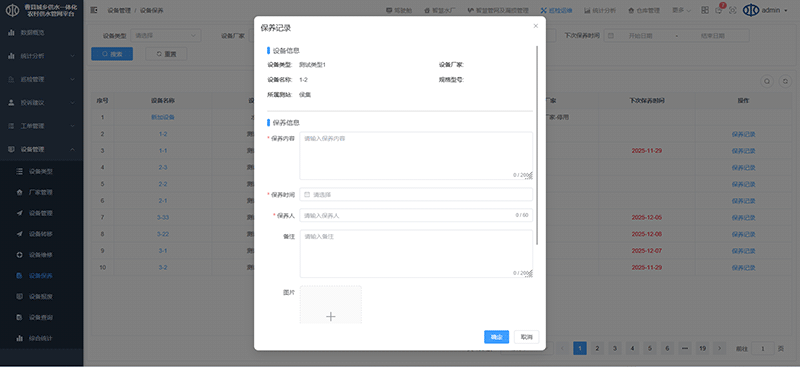
Task: Click the 设备维修 circle icon in sidebar
Action: [x=19, y=255]
